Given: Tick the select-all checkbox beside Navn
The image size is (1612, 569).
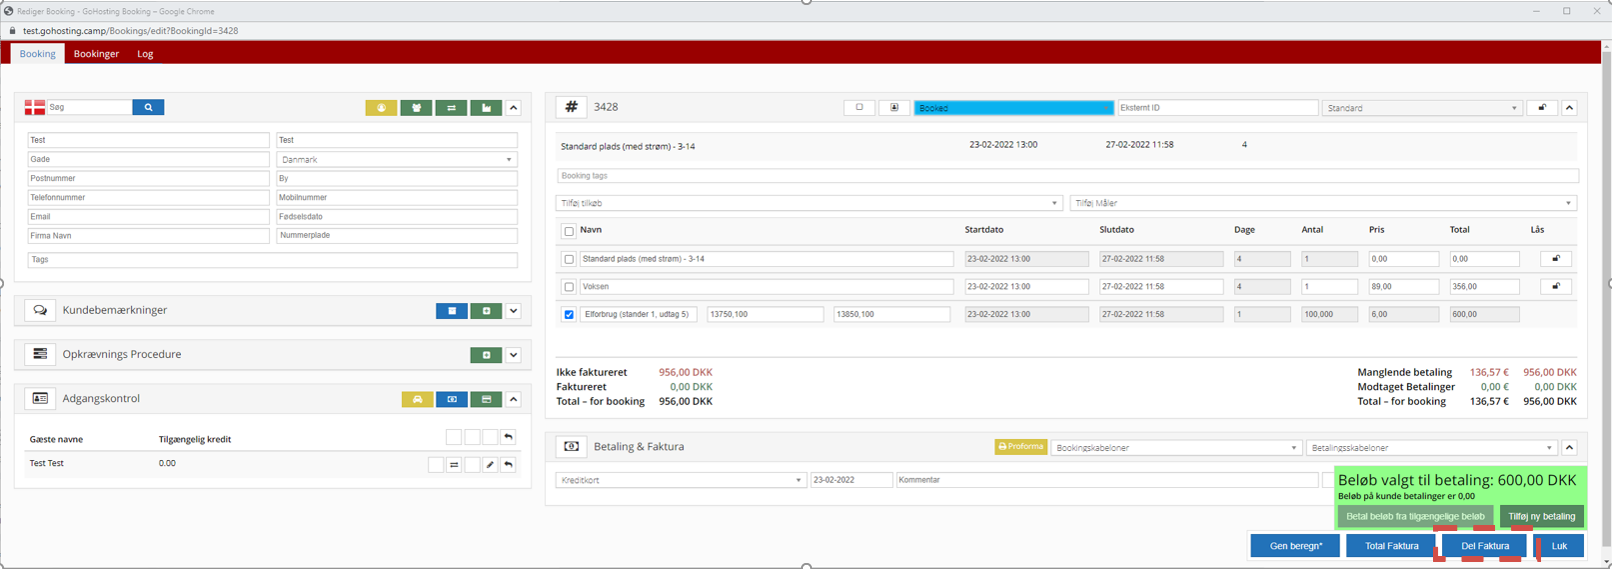Looking at the screenshot, I should tap(569, 231).
